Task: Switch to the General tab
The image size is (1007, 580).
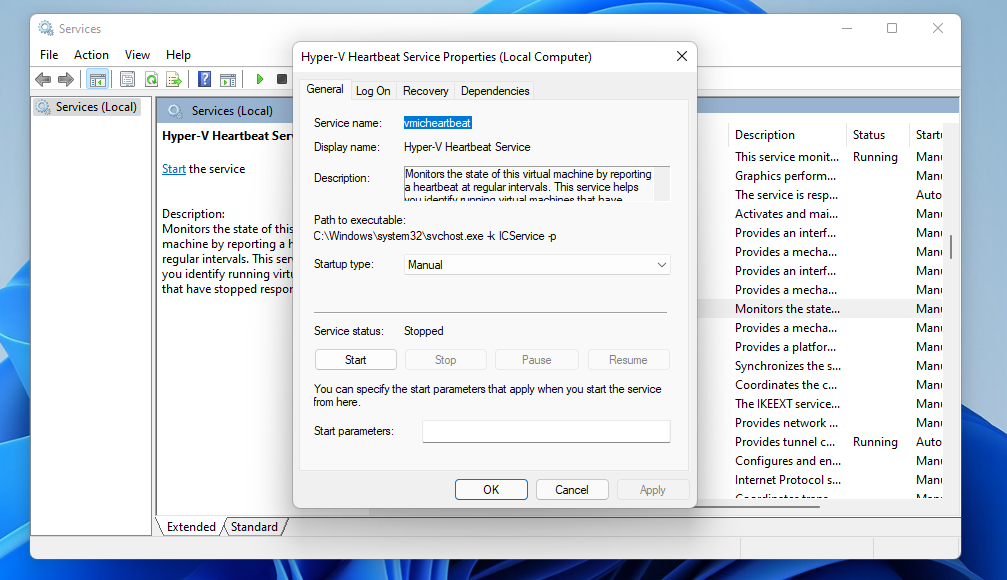Action: [x=324, y=89]
